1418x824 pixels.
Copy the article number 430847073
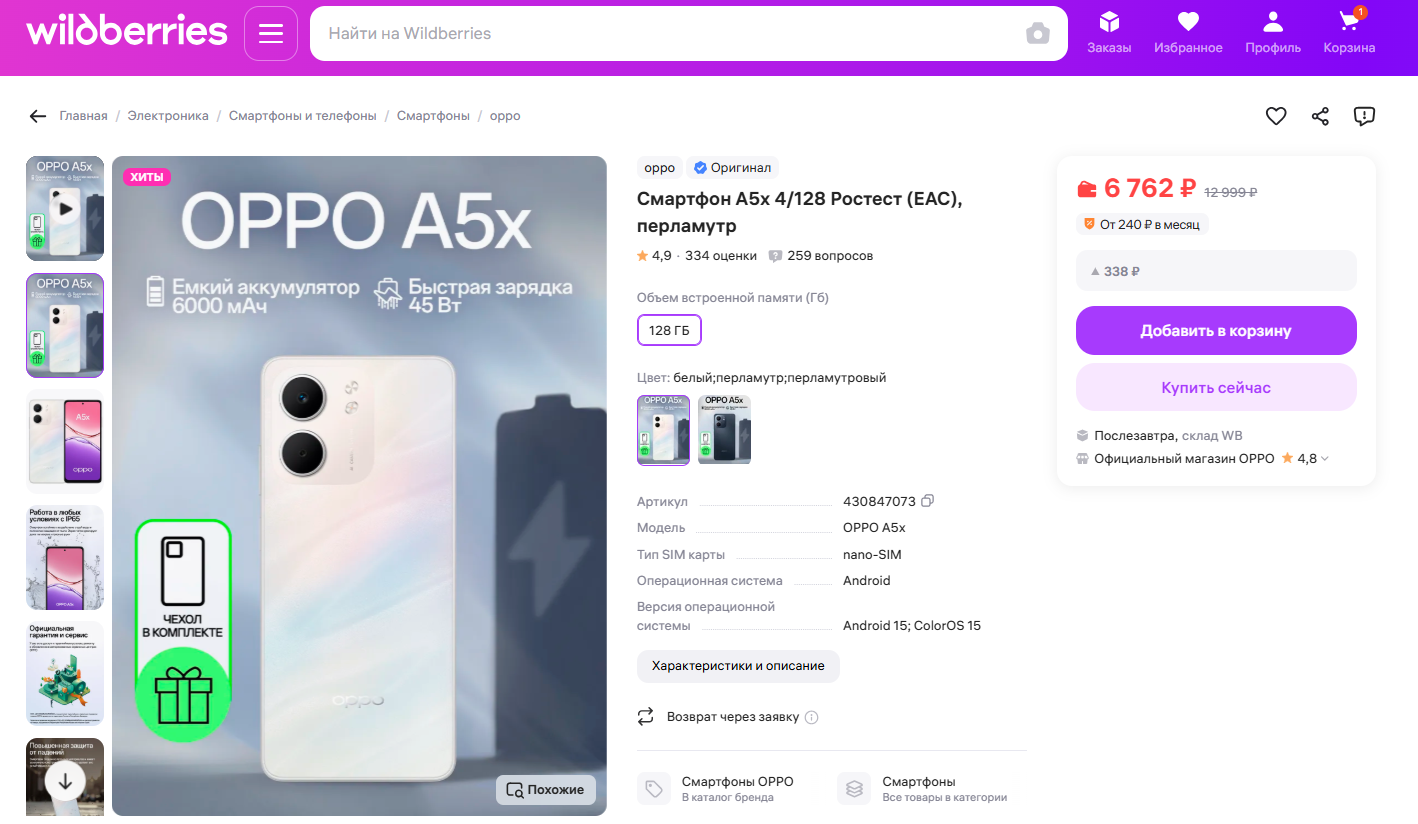coord(927,501)
